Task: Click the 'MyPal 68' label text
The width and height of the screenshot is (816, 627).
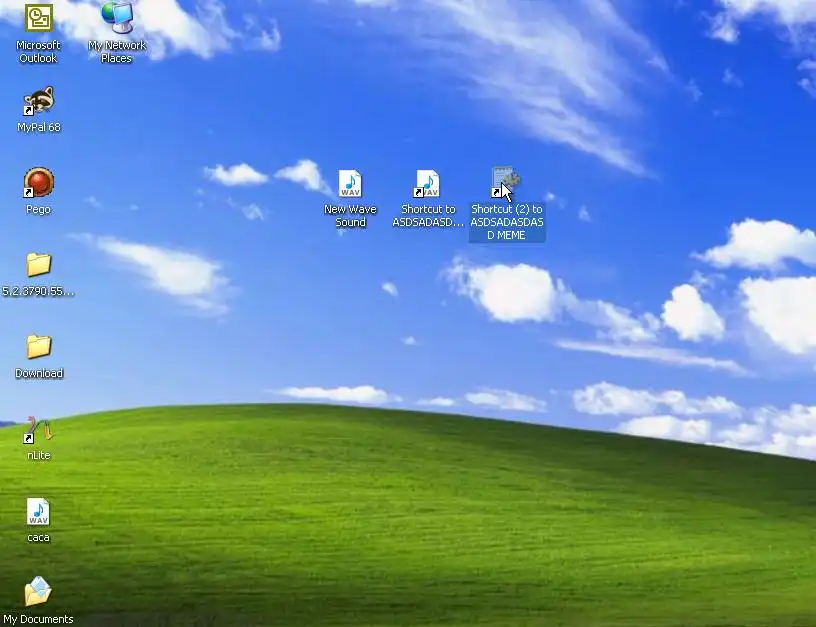Action: click(x=39, y=127)
